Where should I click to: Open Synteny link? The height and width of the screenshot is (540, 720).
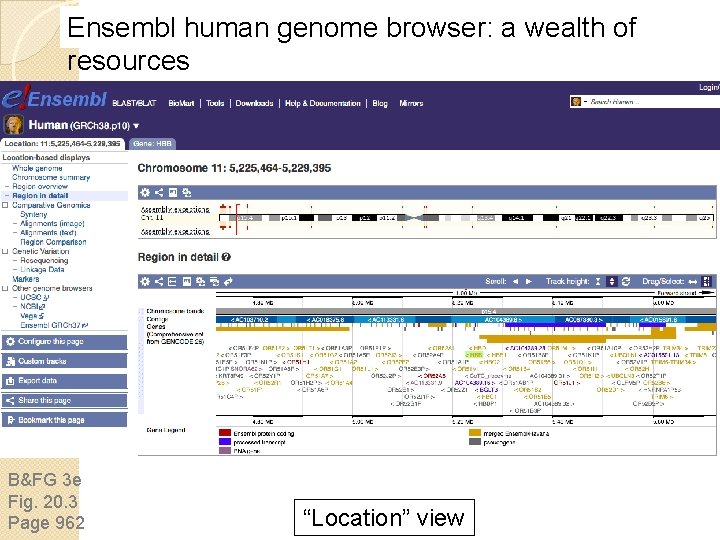point(34,214)
